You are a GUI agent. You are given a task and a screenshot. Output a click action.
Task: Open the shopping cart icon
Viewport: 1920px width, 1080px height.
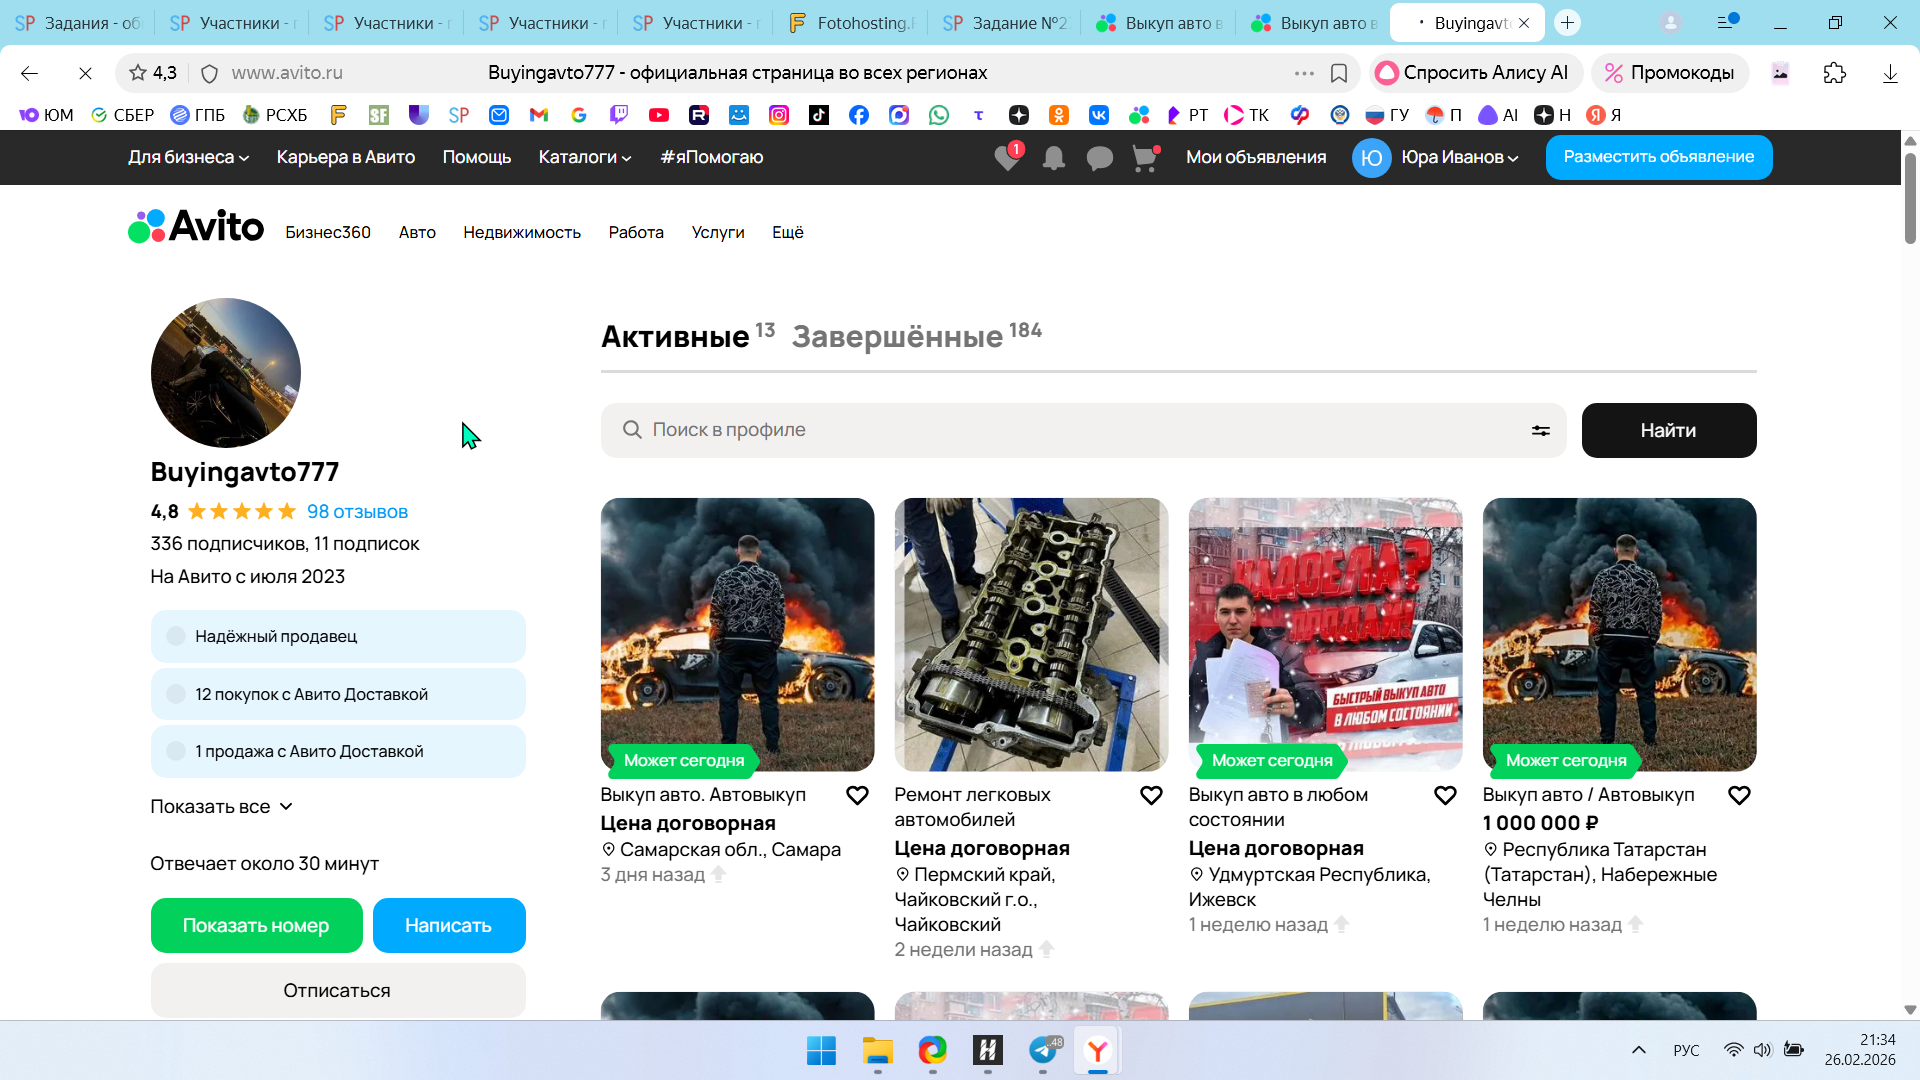point(1144,158)
